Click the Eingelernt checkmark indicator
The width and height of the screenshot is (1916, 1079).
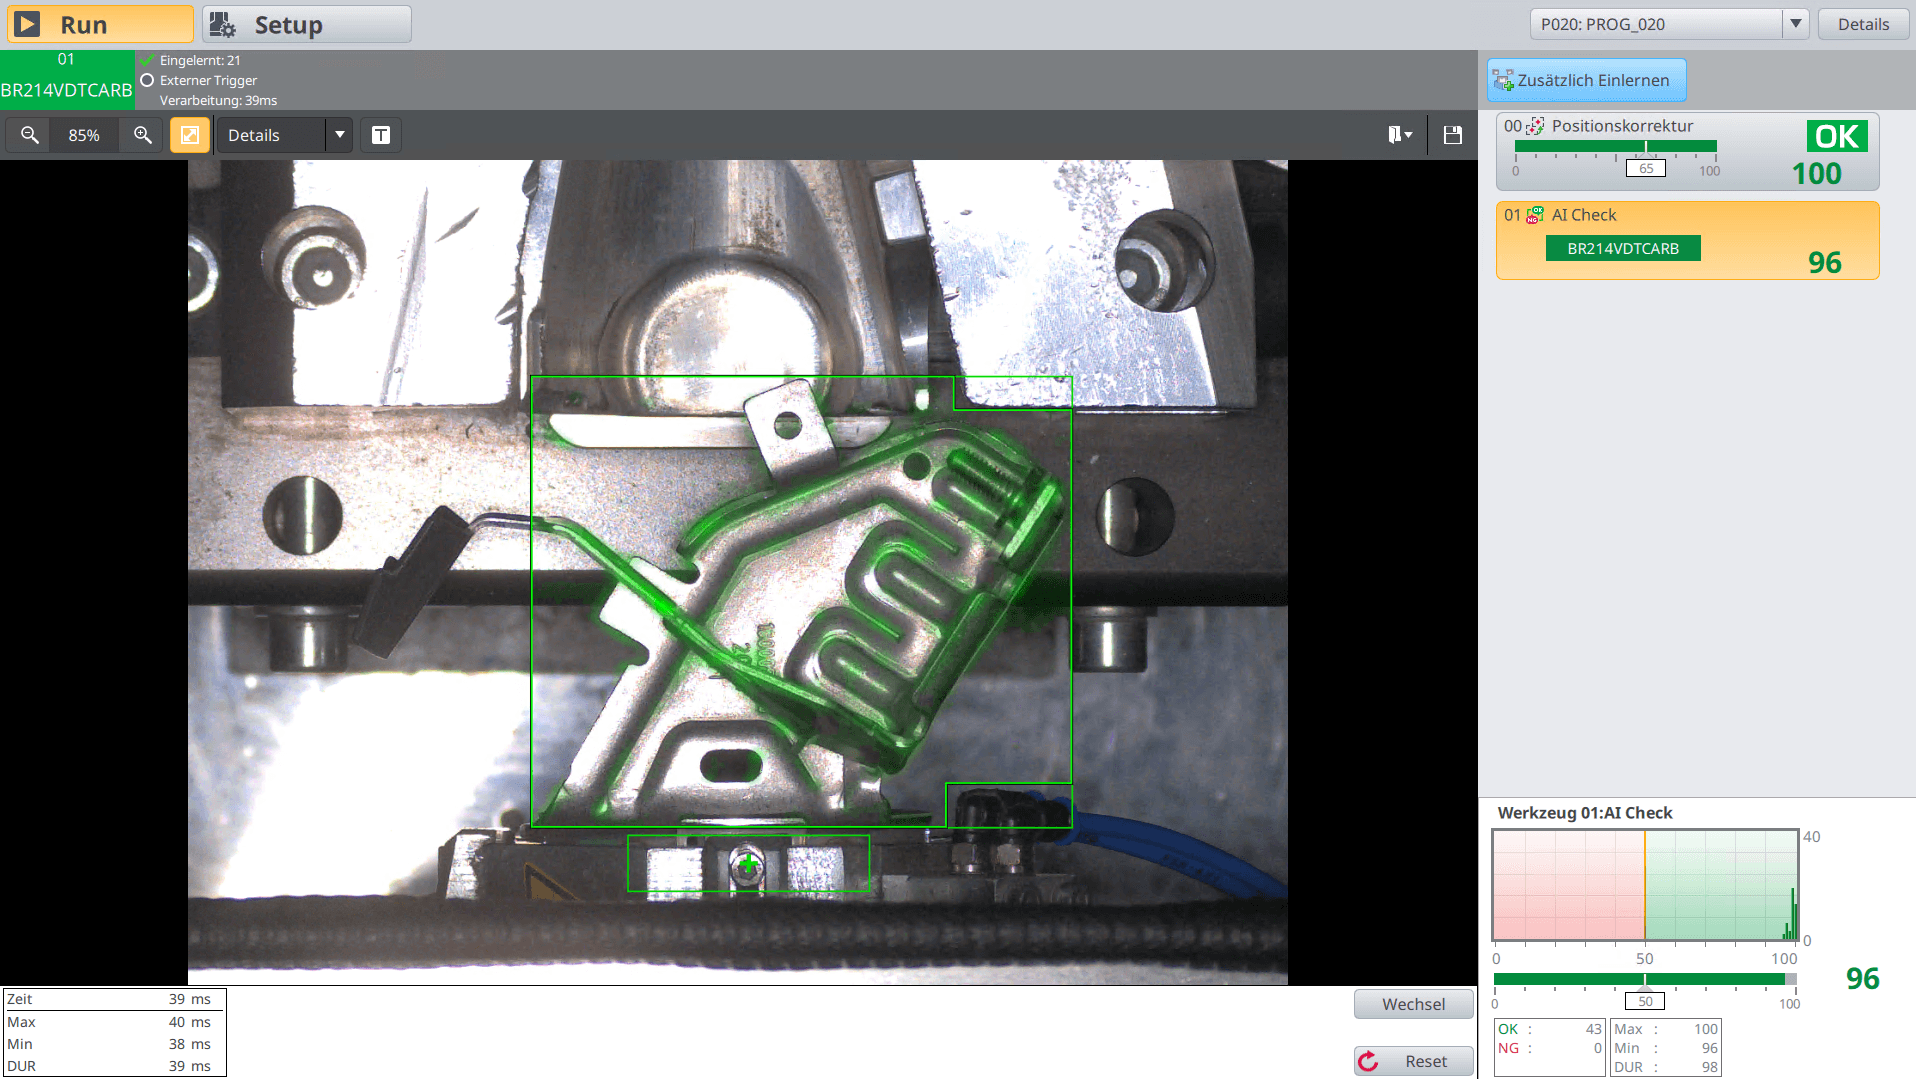(147, 60)
